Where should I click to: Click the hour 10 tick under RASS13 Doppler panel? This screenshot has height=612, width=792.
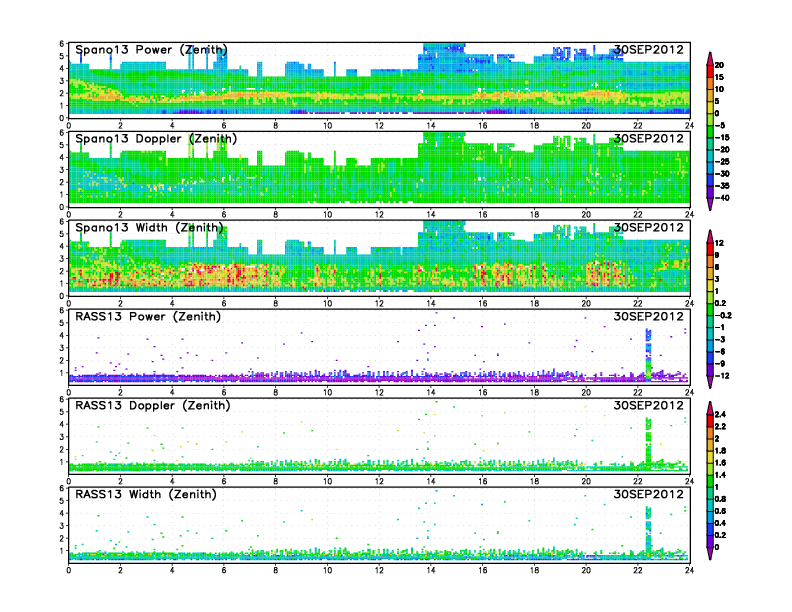pos(327,481)
